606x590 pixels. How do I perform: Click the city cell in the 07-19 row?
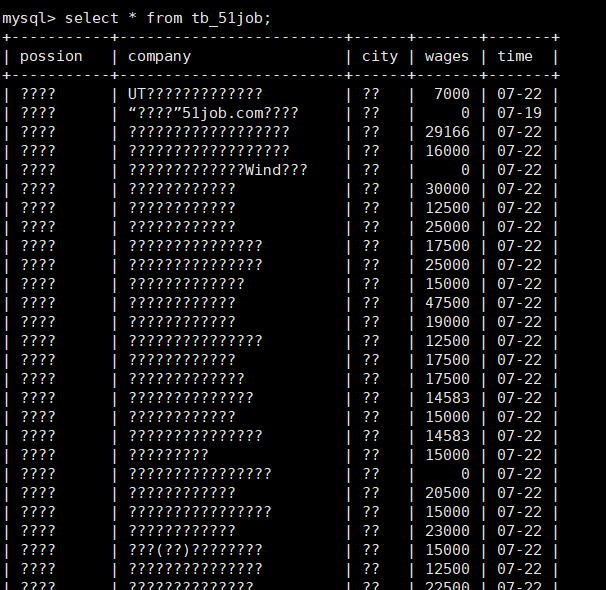point(371,113)
